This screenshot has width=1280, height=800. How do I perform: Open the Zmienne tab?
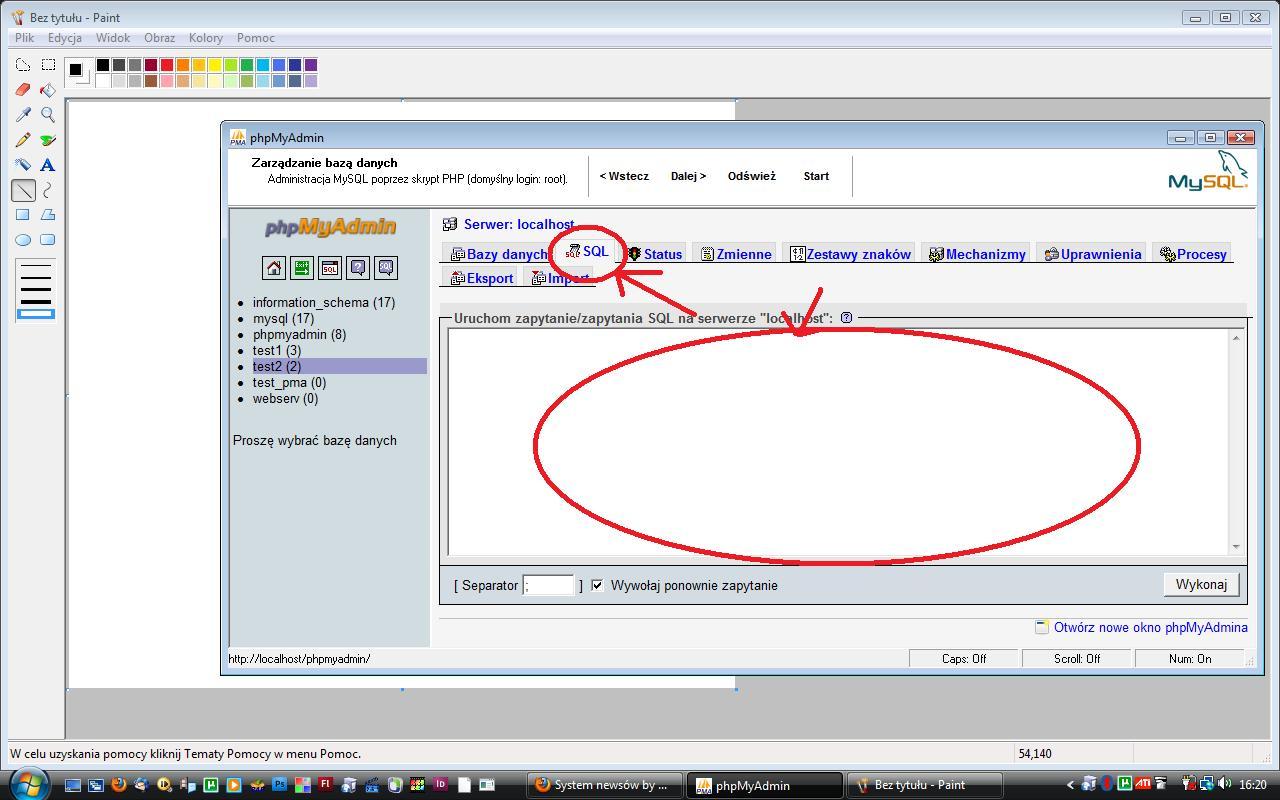coord(736,254)
